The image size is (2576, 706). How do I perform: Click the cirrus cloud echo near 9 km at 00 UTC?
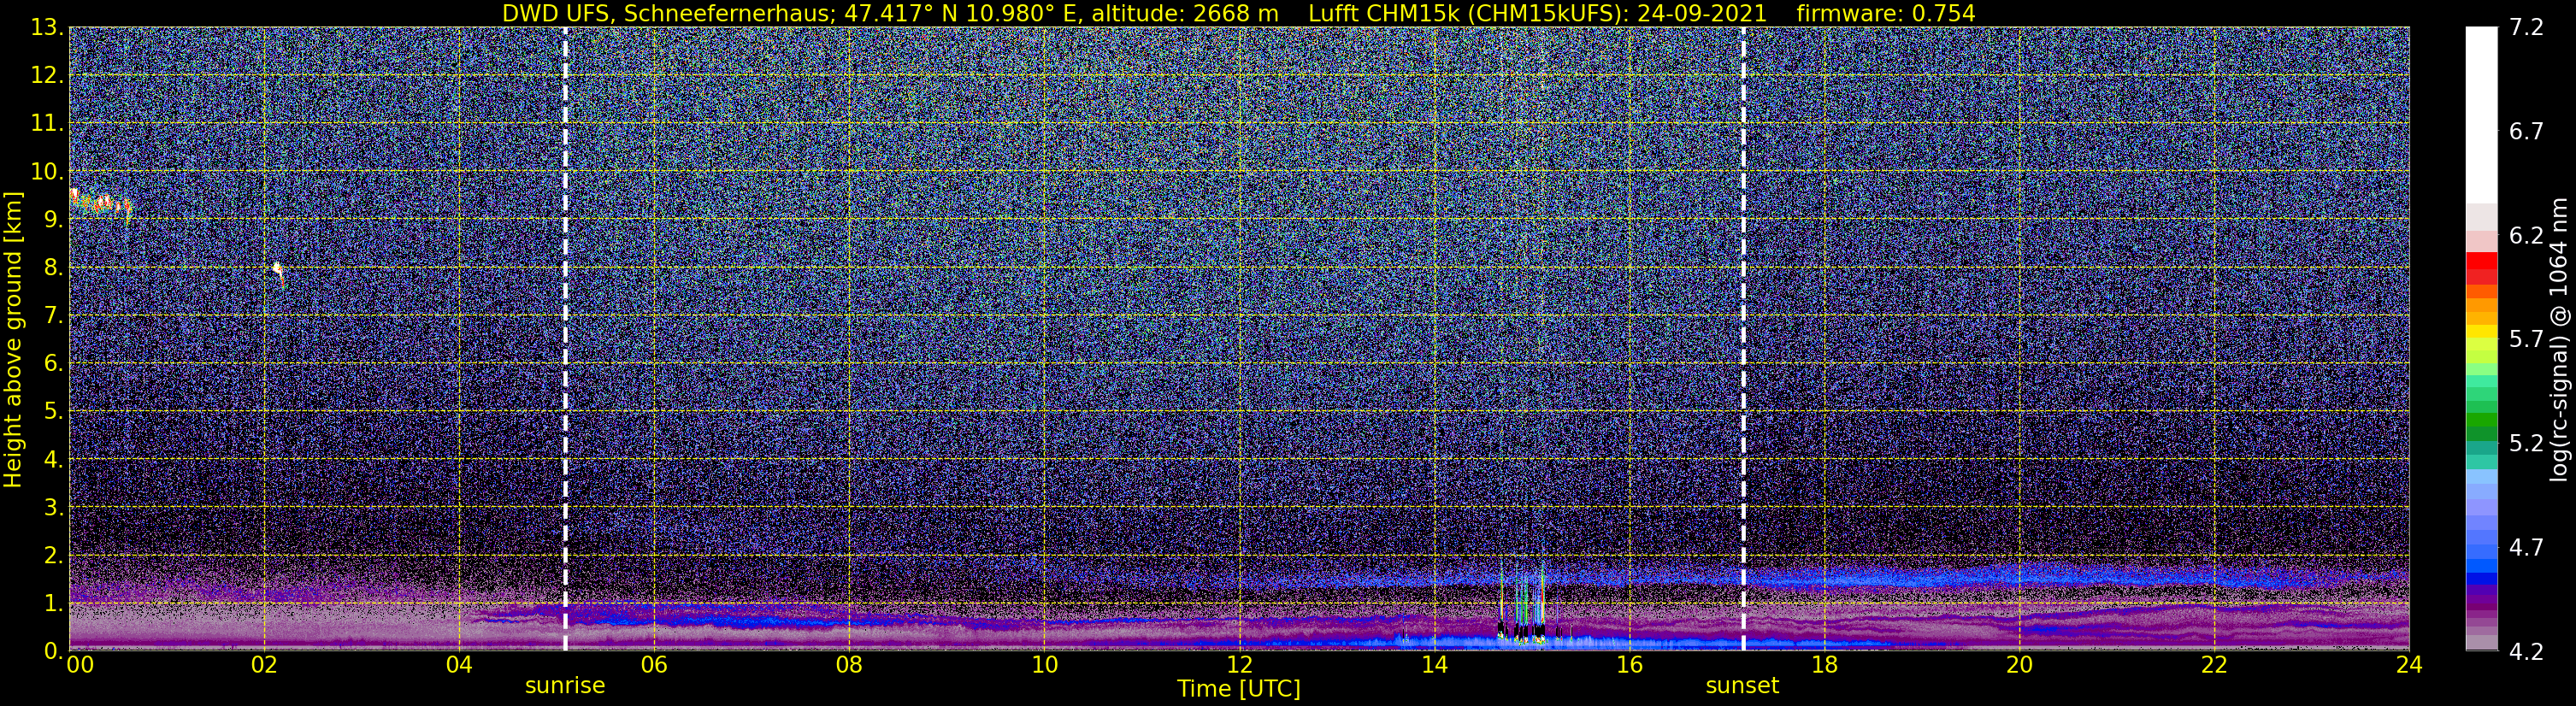100,204
